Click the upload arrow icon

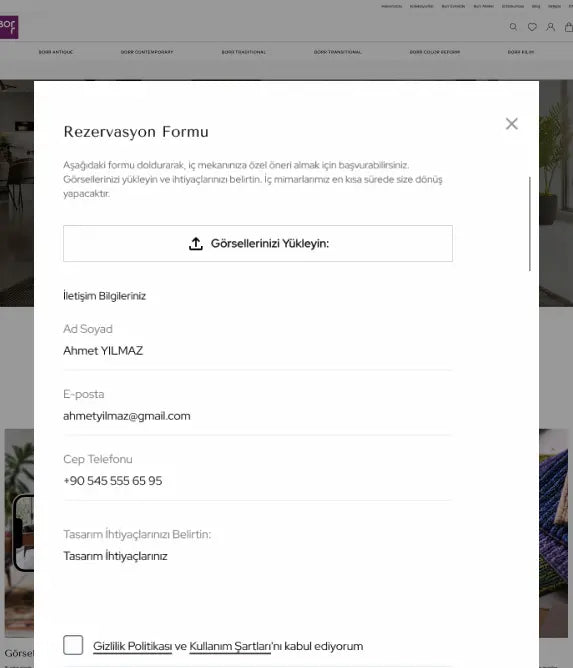coord(196,244)
